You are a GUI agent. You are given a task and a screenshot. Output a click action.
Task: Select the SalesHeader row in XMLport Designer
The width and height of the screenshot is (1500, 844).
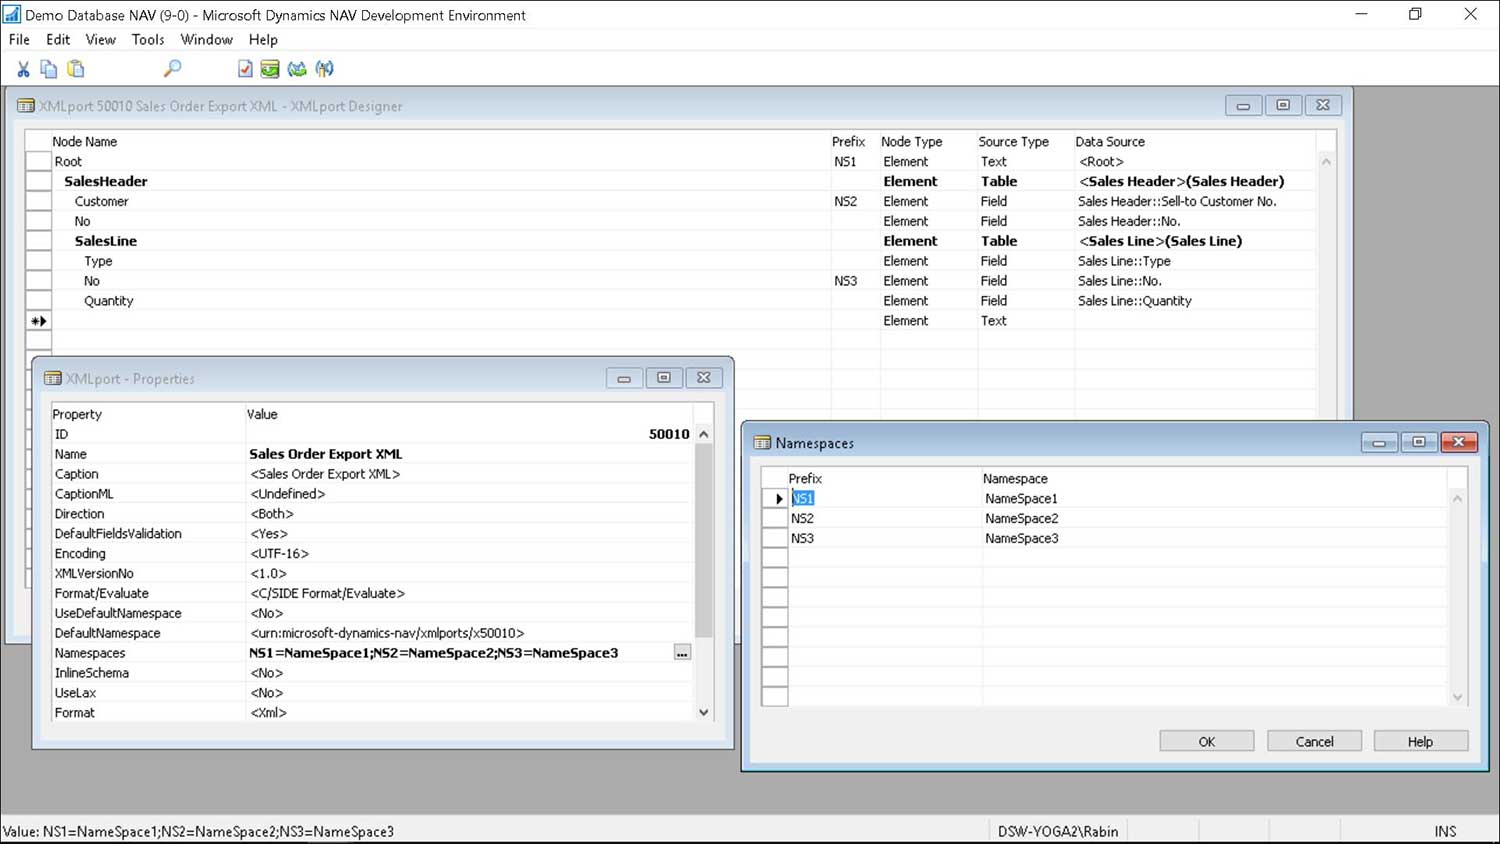[x=105, y=181]
